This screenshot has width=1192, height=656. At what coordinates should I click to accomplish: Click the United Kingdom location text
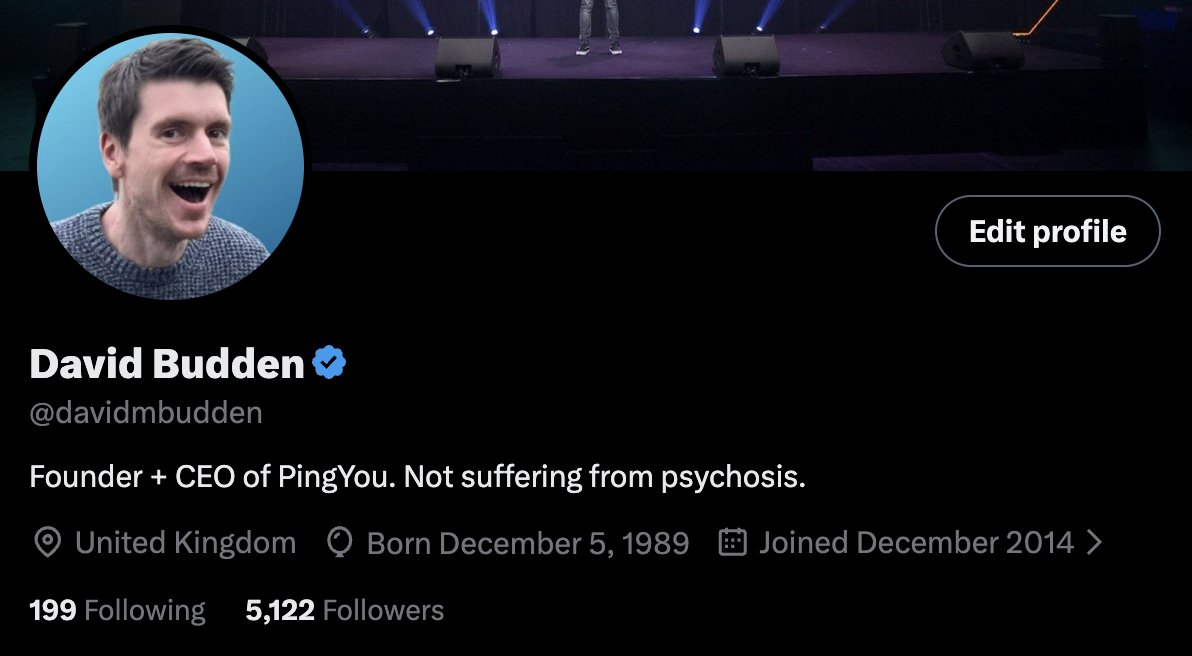click(185, 543)
